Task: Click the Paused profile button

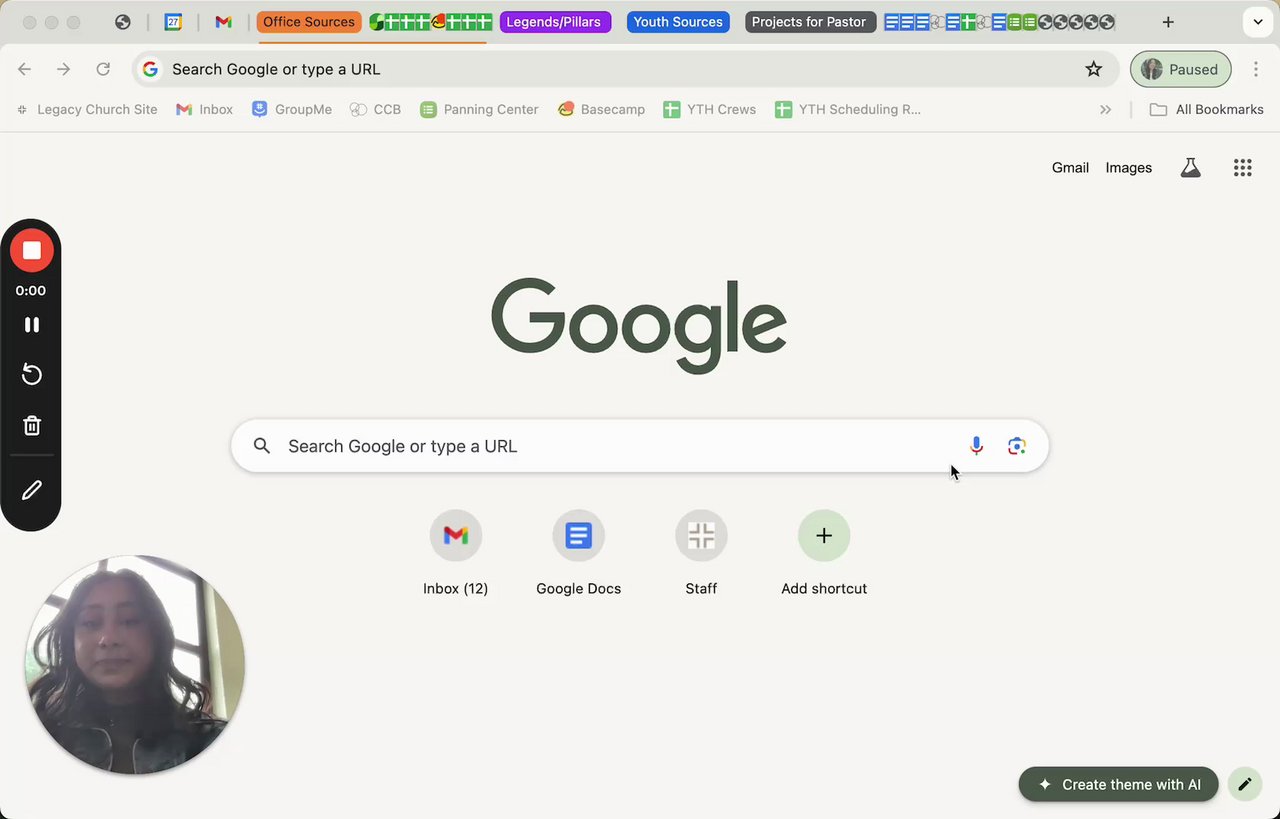Action: coord(1180,69)
